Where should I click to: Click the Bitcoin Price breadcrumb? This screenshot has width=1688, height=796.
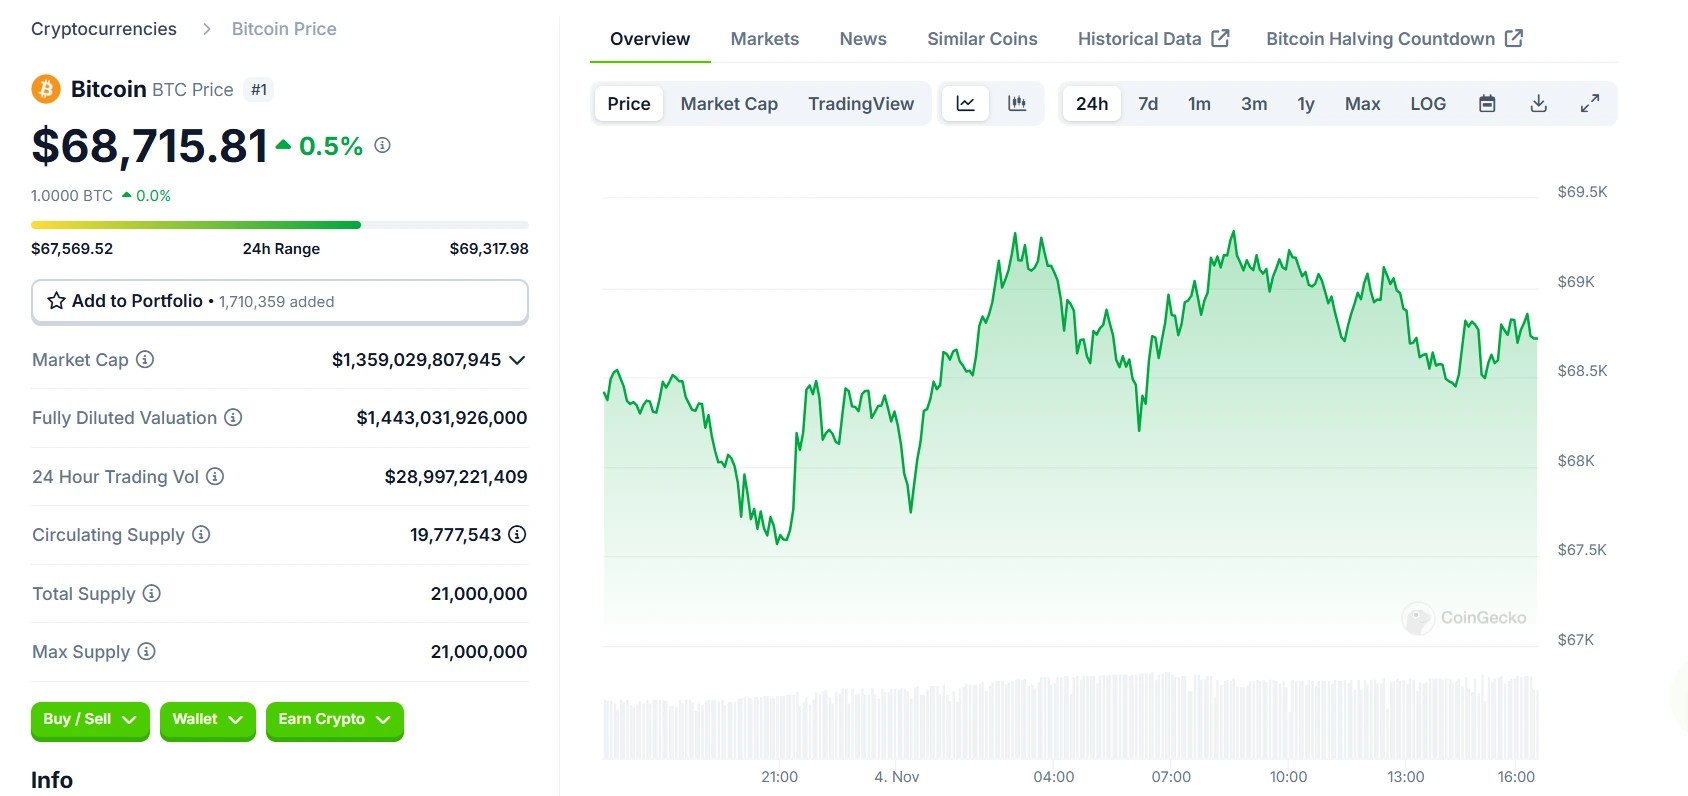[284, 29]
